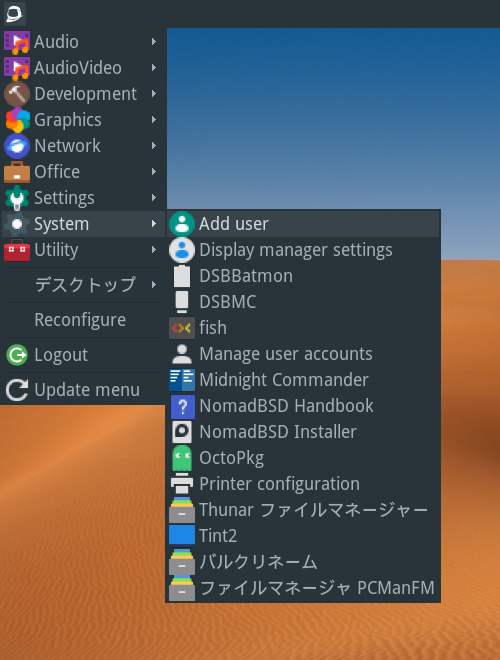500x660 pixels.
Task: Open the Audio menu category
Action: pos(83,42)
